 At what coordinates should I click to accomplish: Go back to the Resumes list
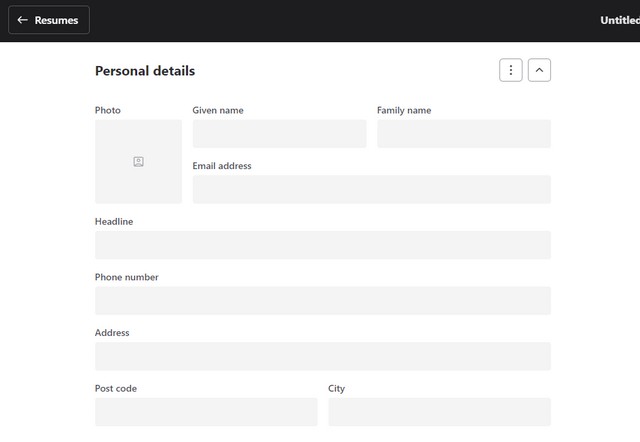(x=49, y=20)
